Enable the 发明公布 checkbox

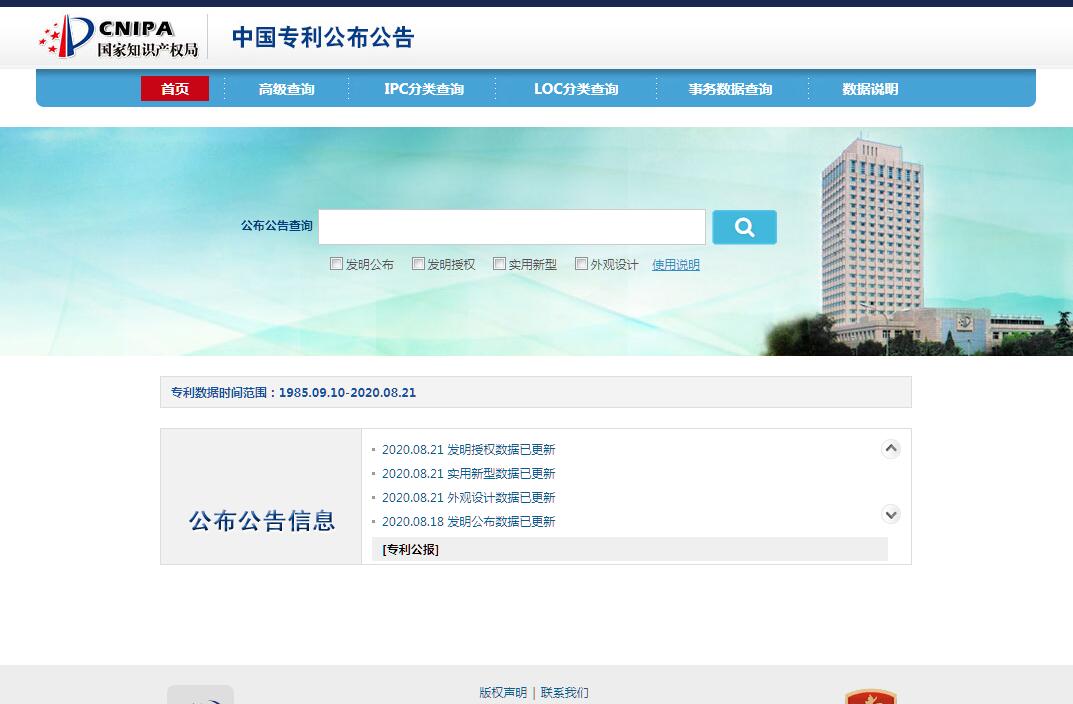coord(337,264)
